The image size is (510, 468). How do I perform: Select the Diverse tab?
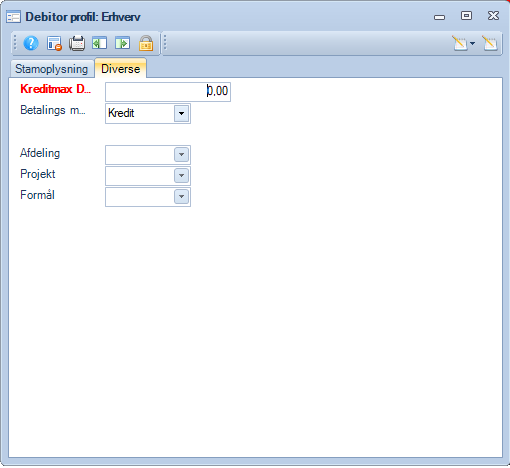tap(121, 69)
